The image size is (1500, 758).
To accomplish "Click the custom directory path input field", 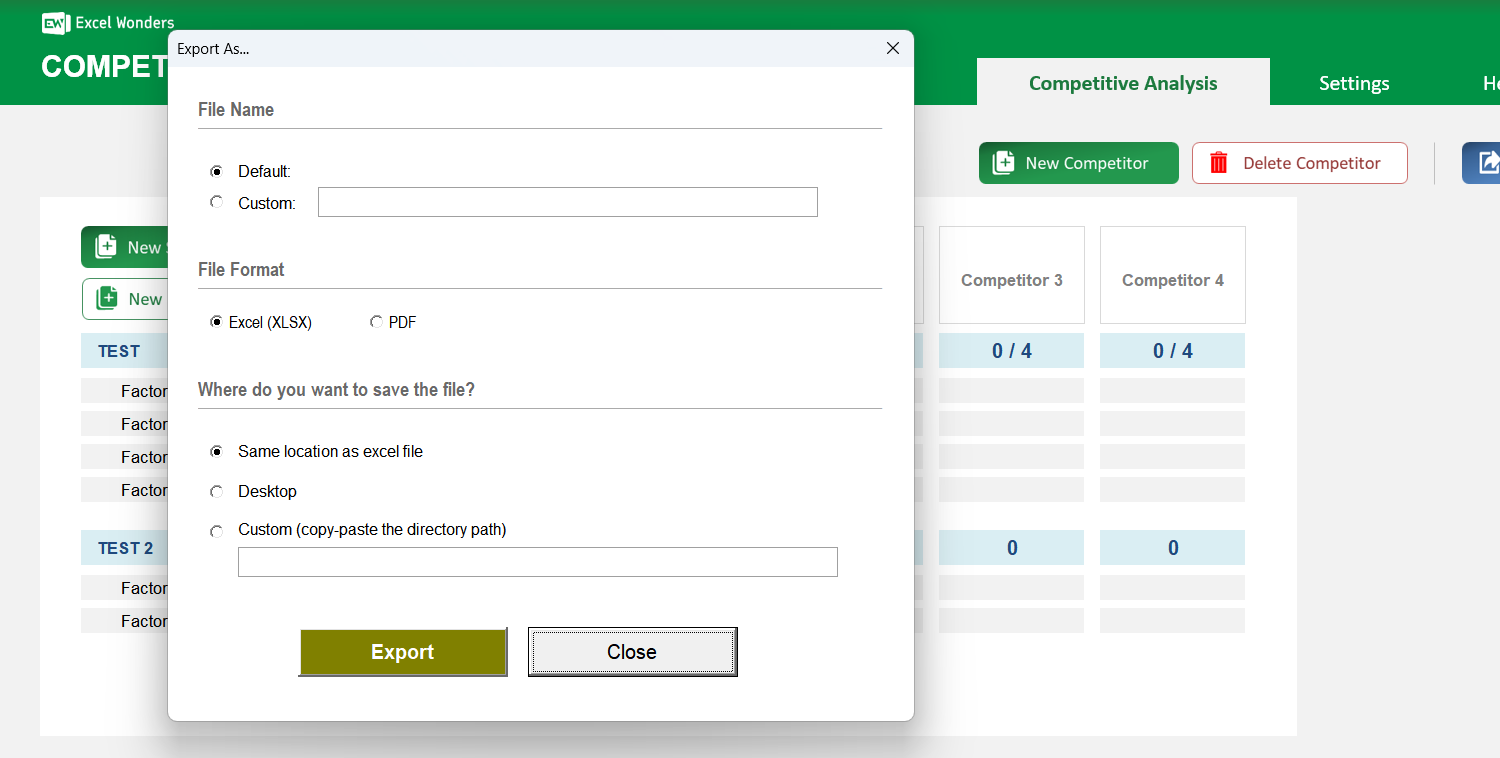I will pyautogui.click(x=537, y=561).
